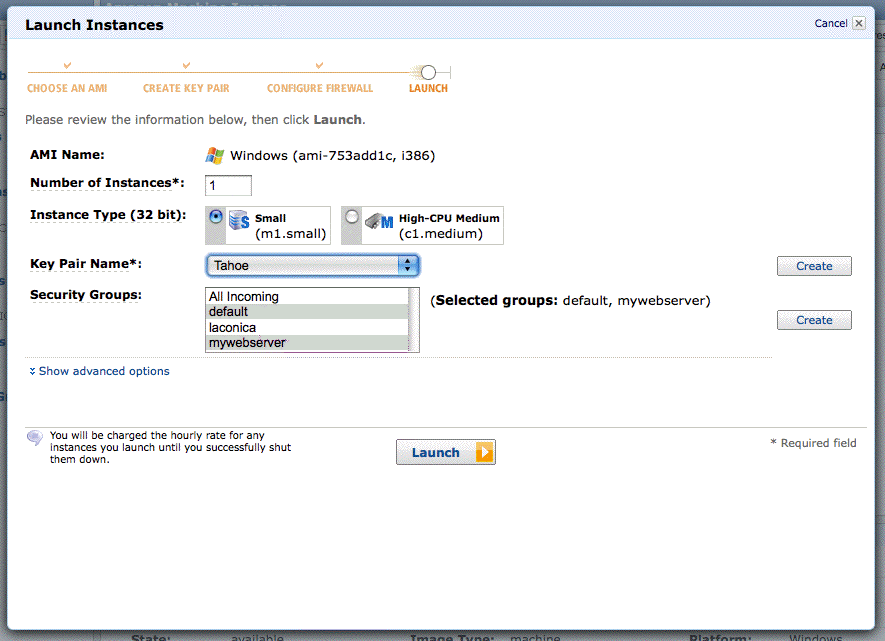
Task: Click the orange arrow icon on Launch
Action: tap(484, 453)
